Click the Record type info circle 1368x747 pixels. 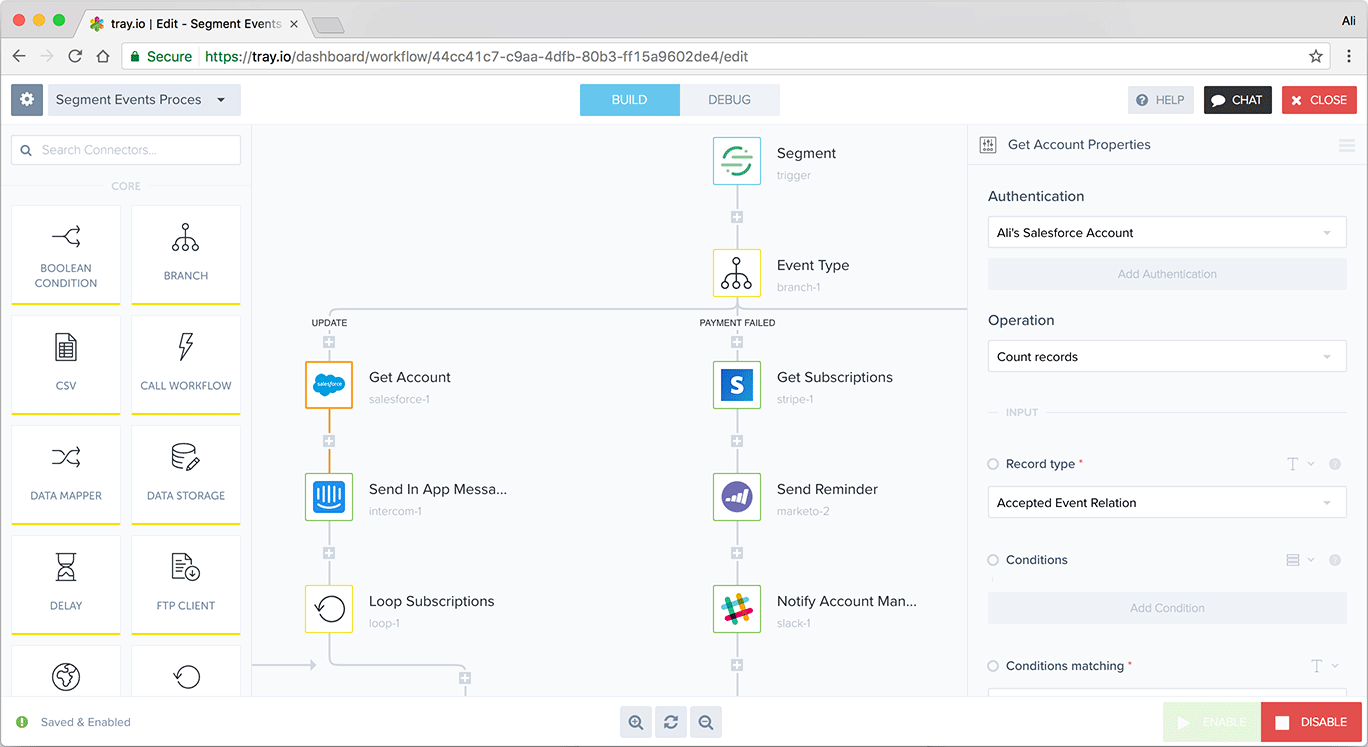(1335, 464)
